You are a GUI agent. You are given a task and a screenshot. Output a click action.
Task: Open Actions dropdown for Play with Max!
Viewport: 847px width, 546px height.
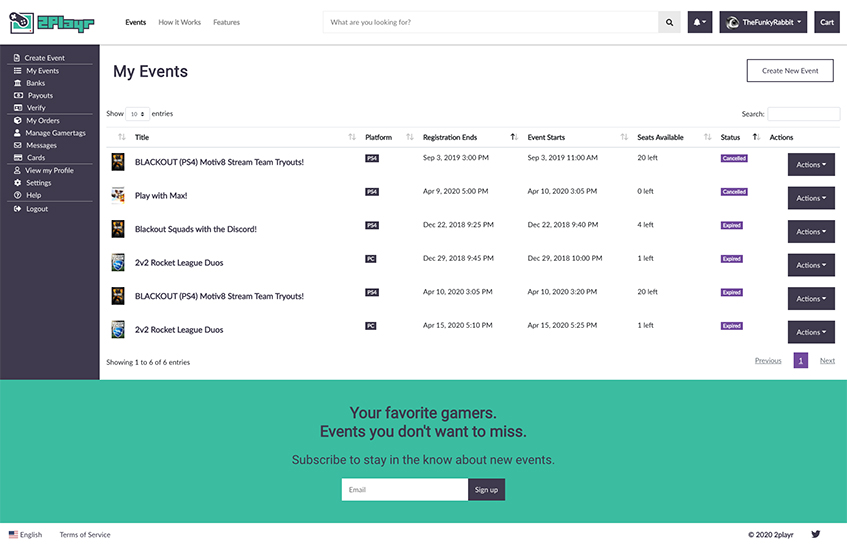811,198
